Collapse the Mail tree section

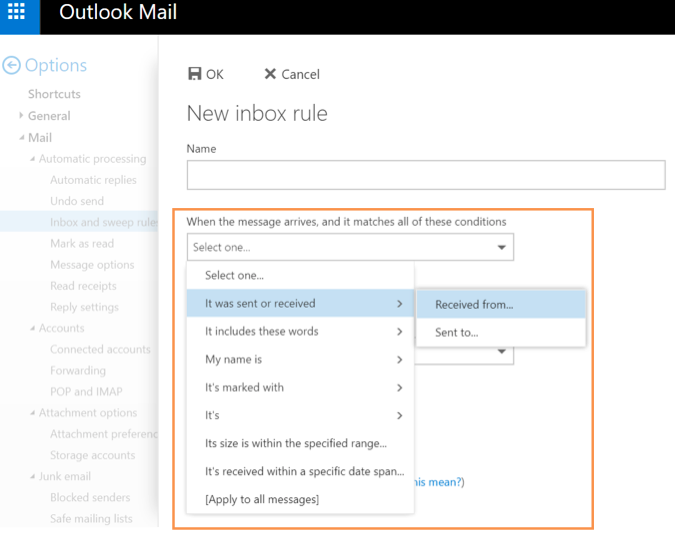21,138
